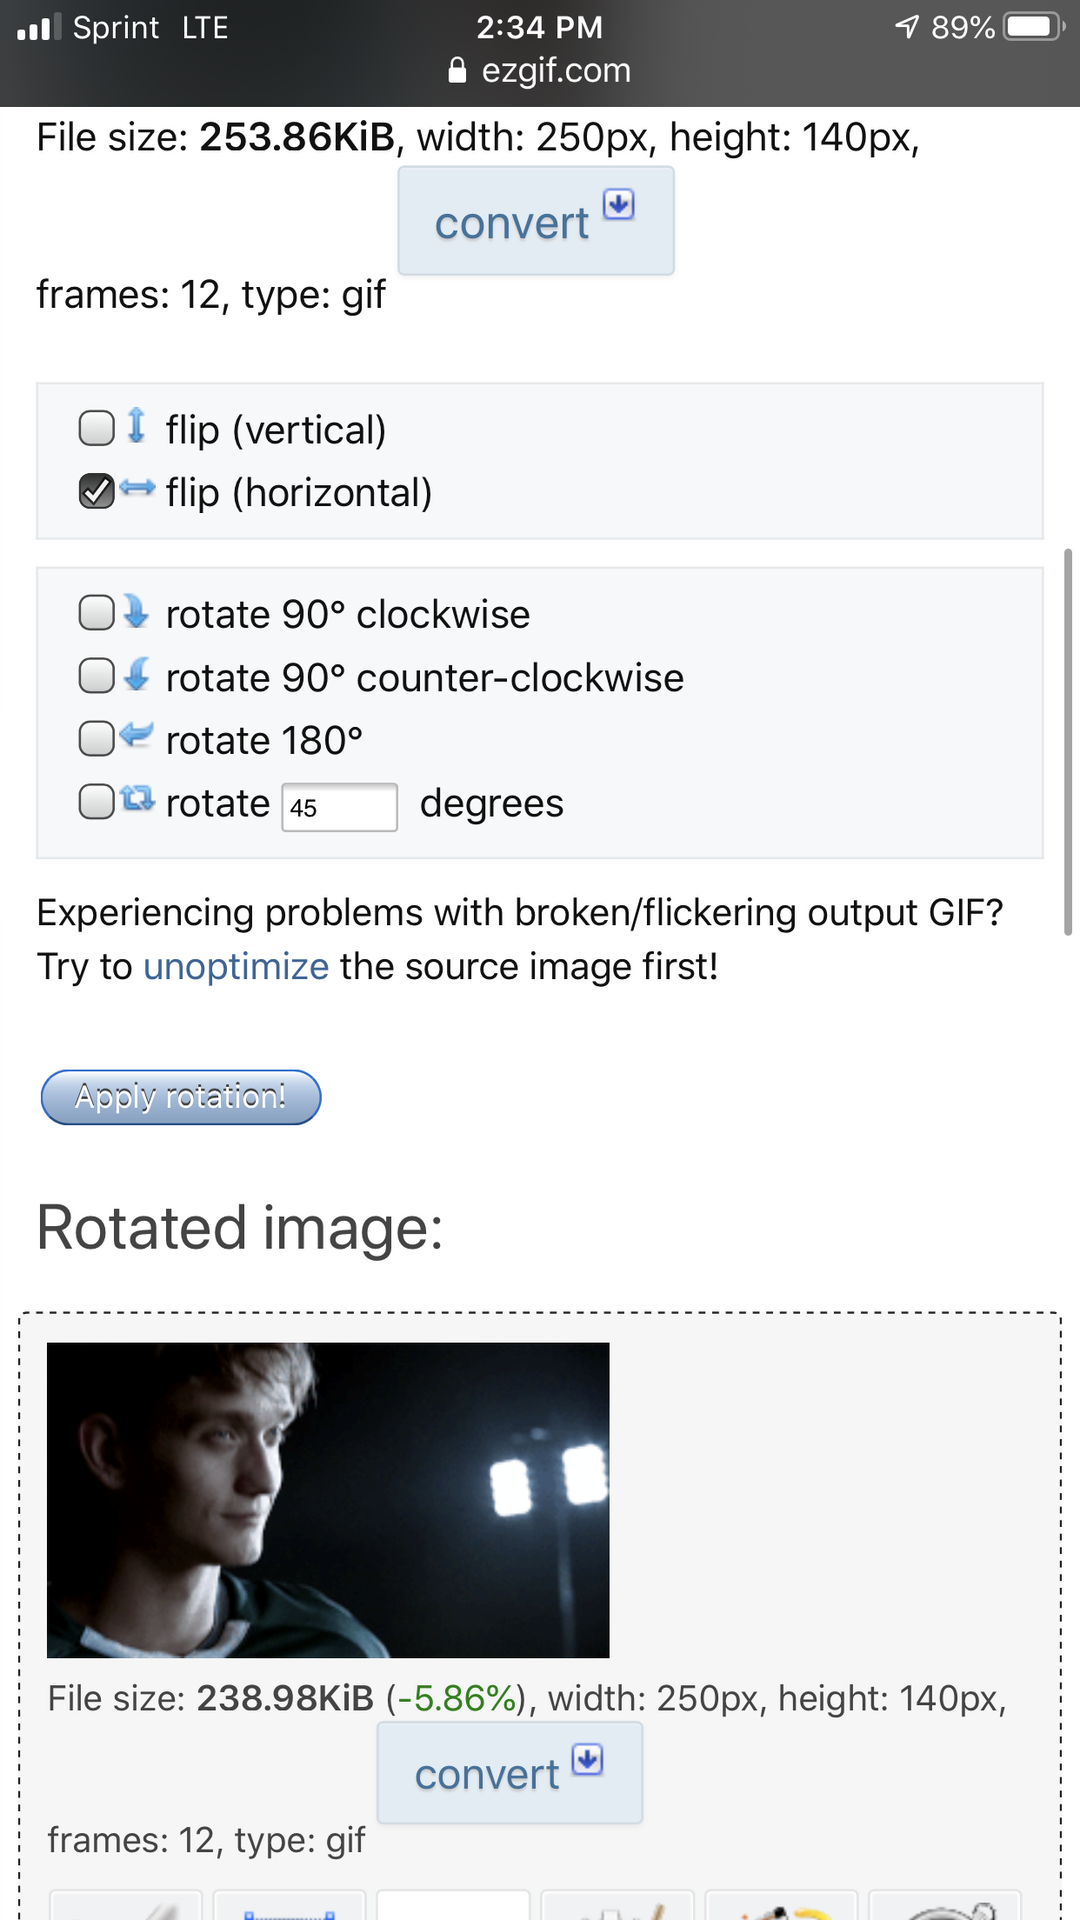Screen dimensions: 1080x1920
Task: Click the custom-degrees rotate icon
Action: click(x=137, y=799)
